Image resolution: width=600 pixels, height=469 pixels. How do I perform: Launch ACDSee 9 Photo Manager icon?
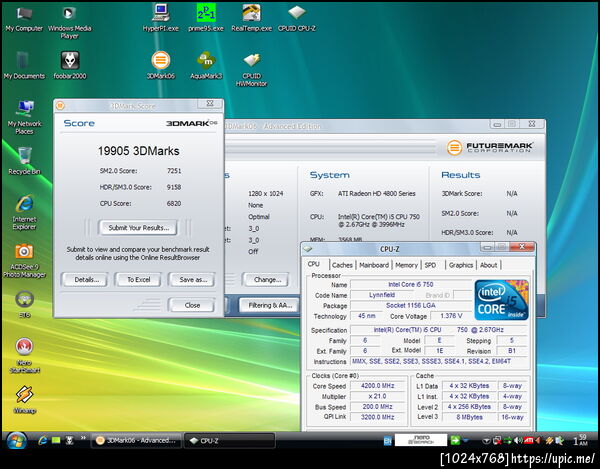[24, 253]
